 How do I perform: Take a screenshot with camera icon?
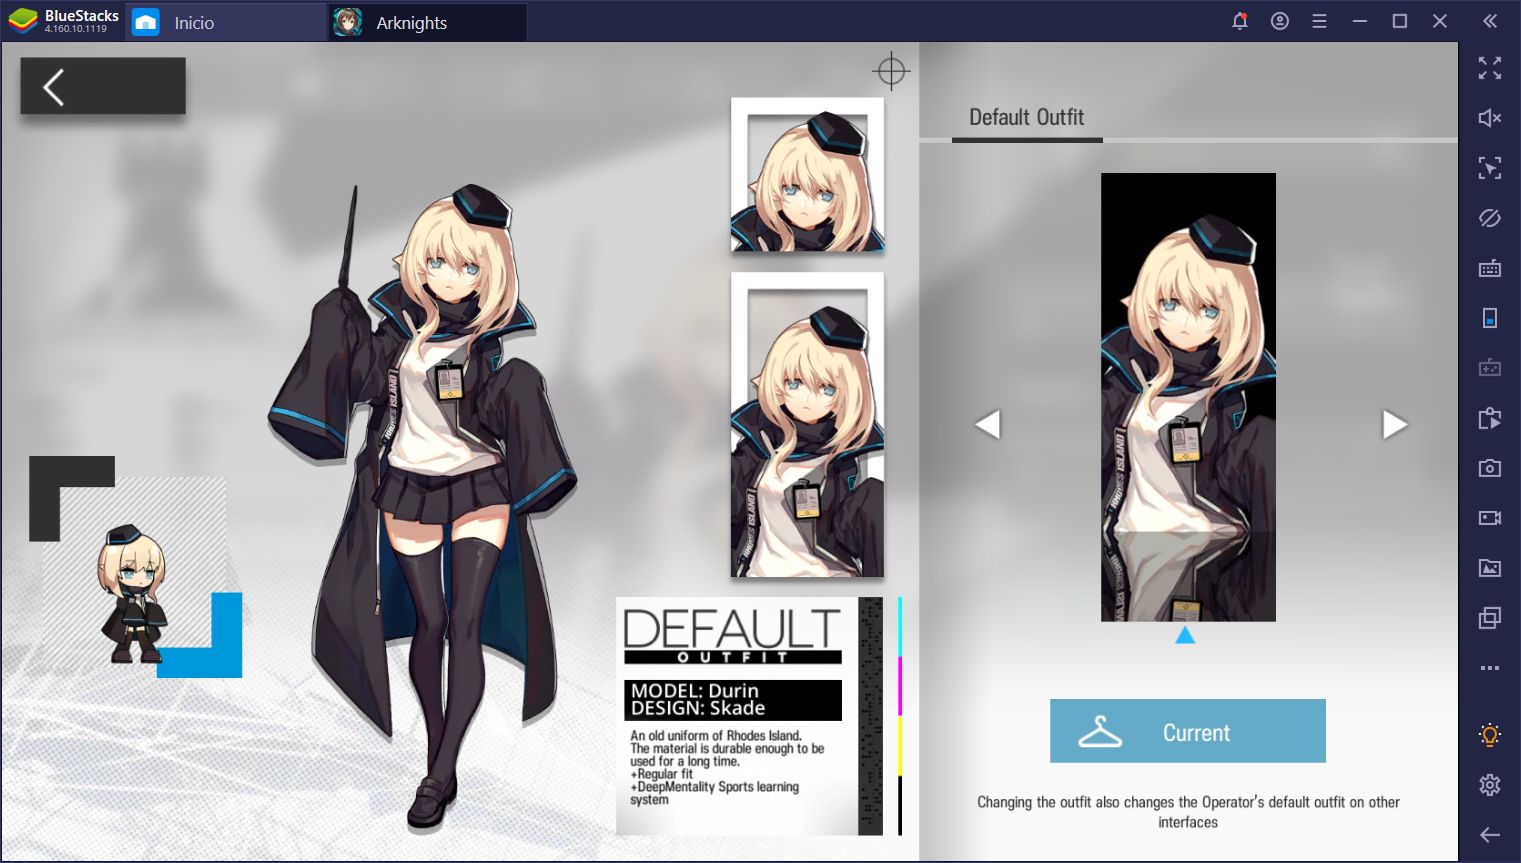click(1490, 468)
